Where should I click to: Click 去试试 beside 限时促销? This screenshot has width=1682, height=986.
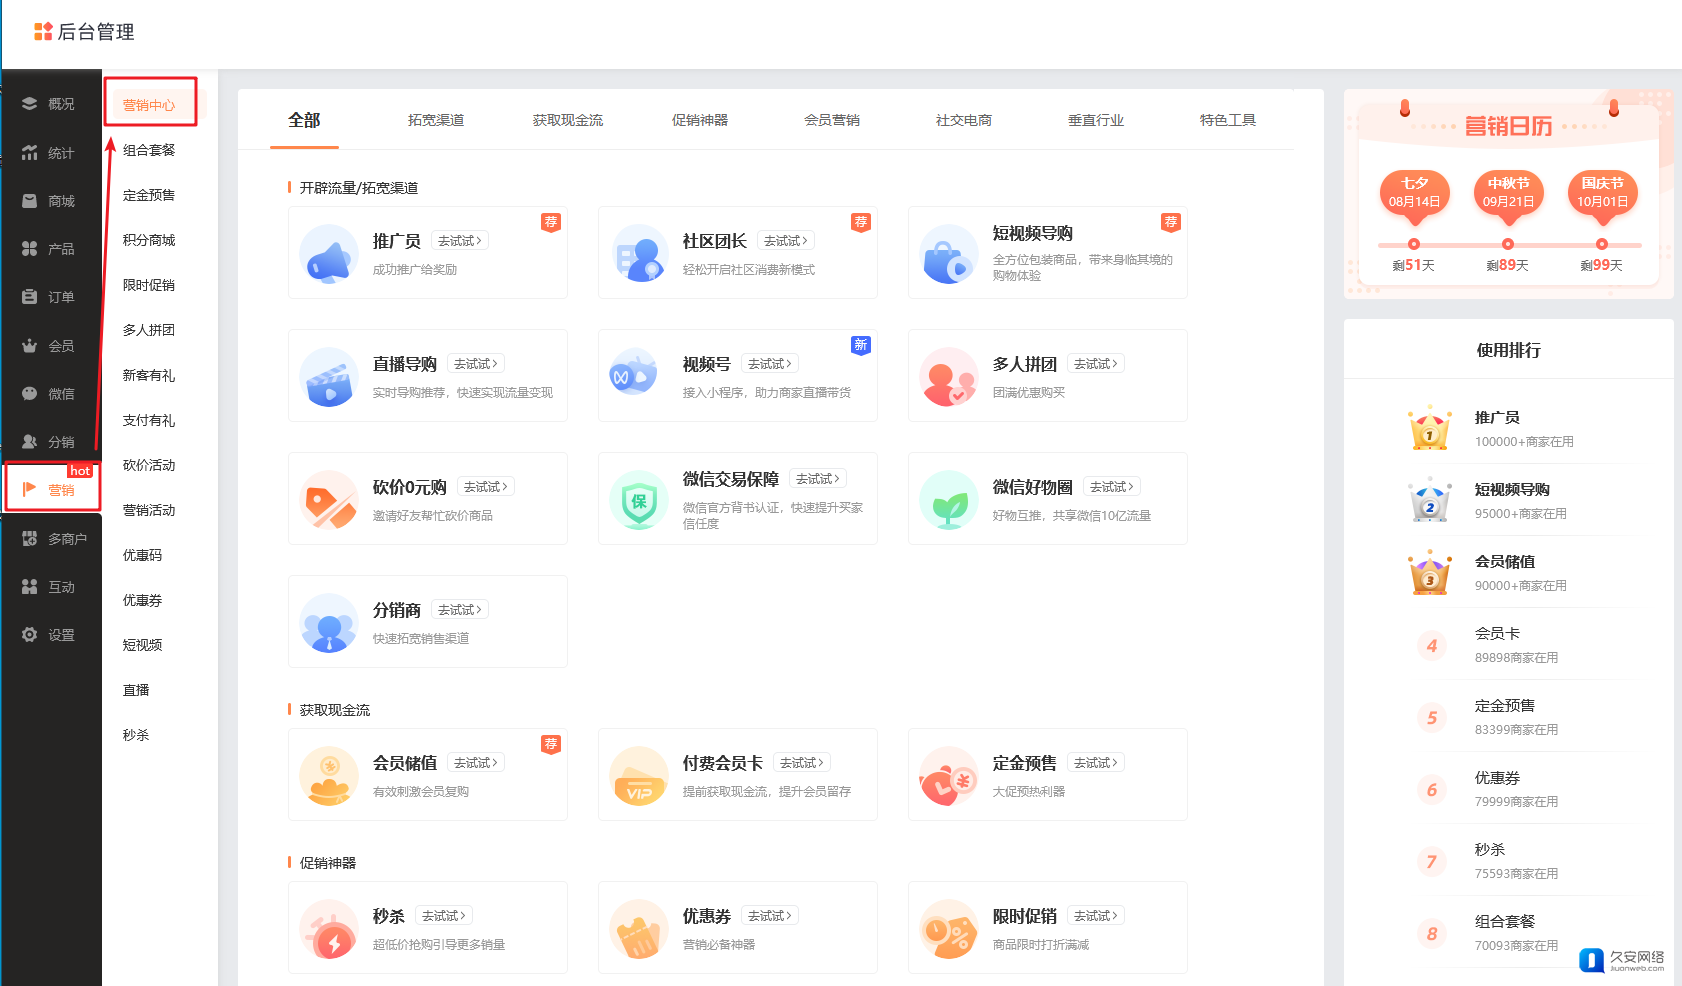tap(1095, 916)
